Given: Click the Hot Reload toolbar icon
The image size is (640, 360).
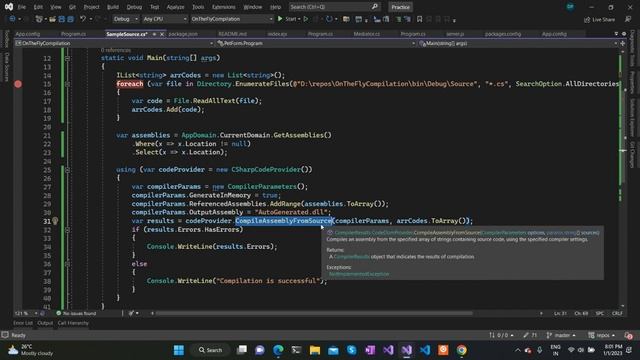Looking at the screenshot, I should (329, 19).
